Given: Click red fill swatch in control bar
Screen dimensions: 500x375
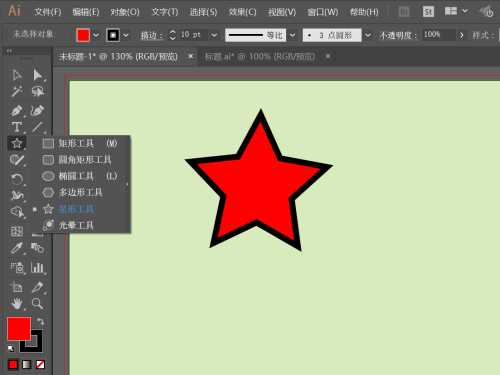Looking at the screenshot, I should click(x=83, y=35).
